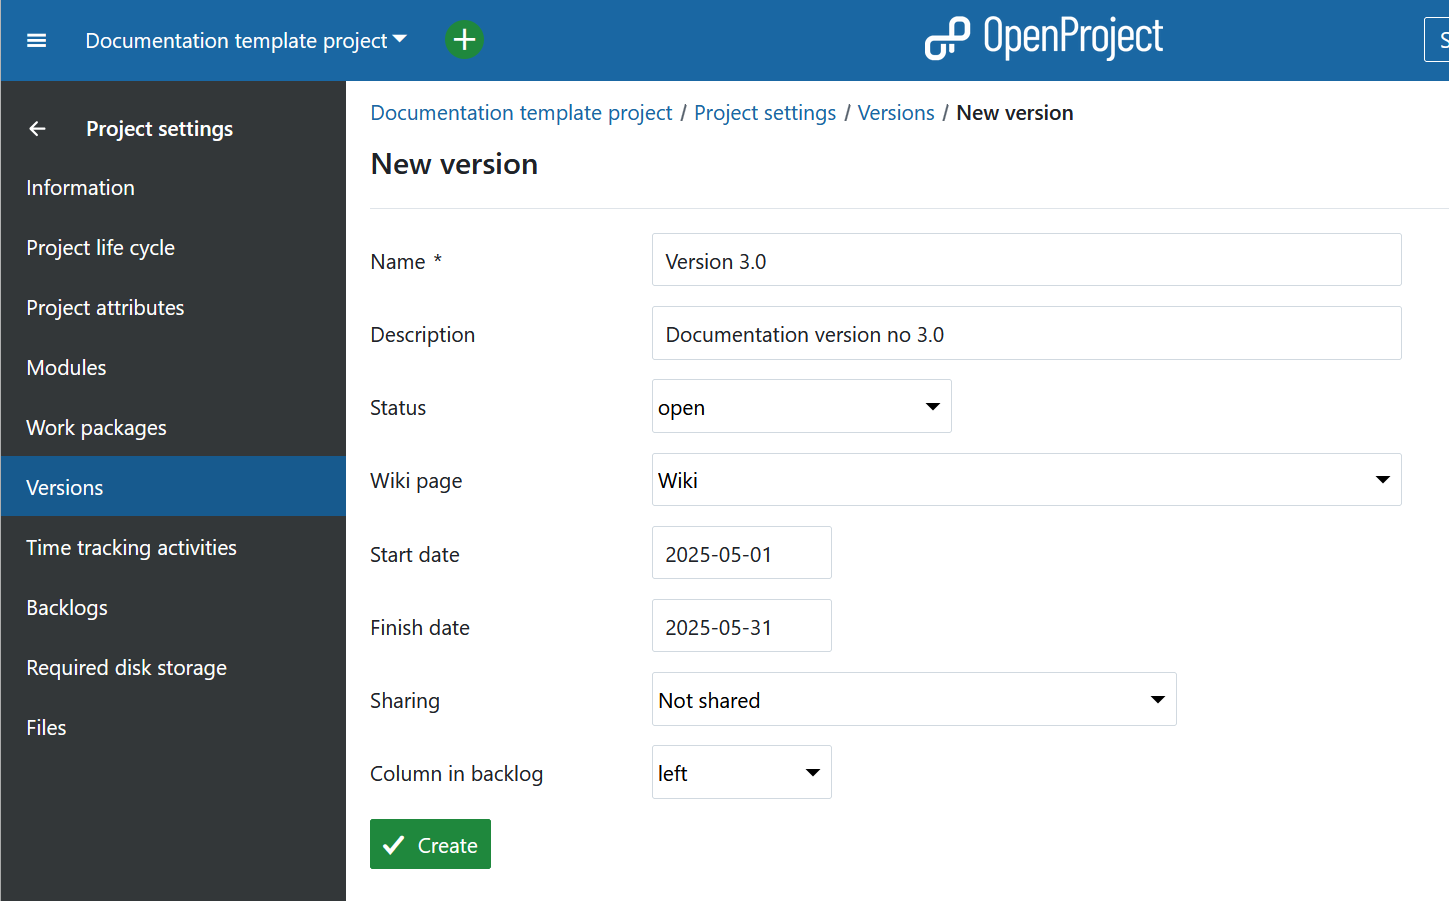Click the Description input field
Viewport: 1449px width, 901px height.
(1026, 333)
